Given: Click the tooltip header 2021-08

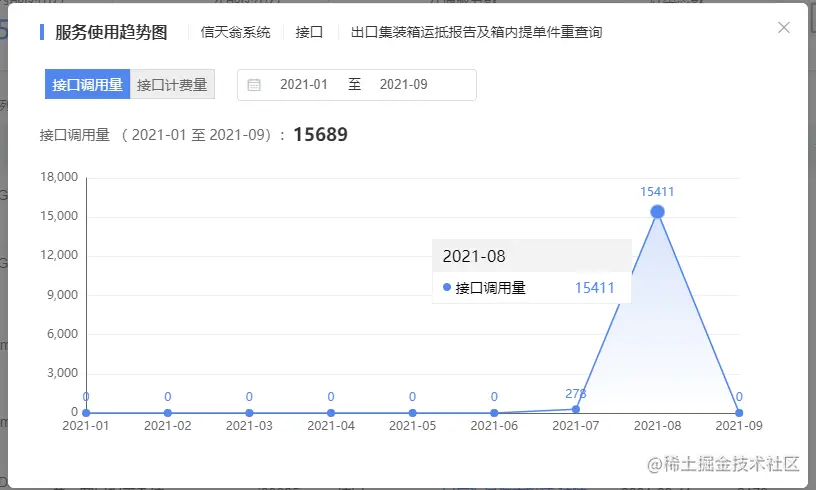Looking at the screenshot, I should coord(474,256).
